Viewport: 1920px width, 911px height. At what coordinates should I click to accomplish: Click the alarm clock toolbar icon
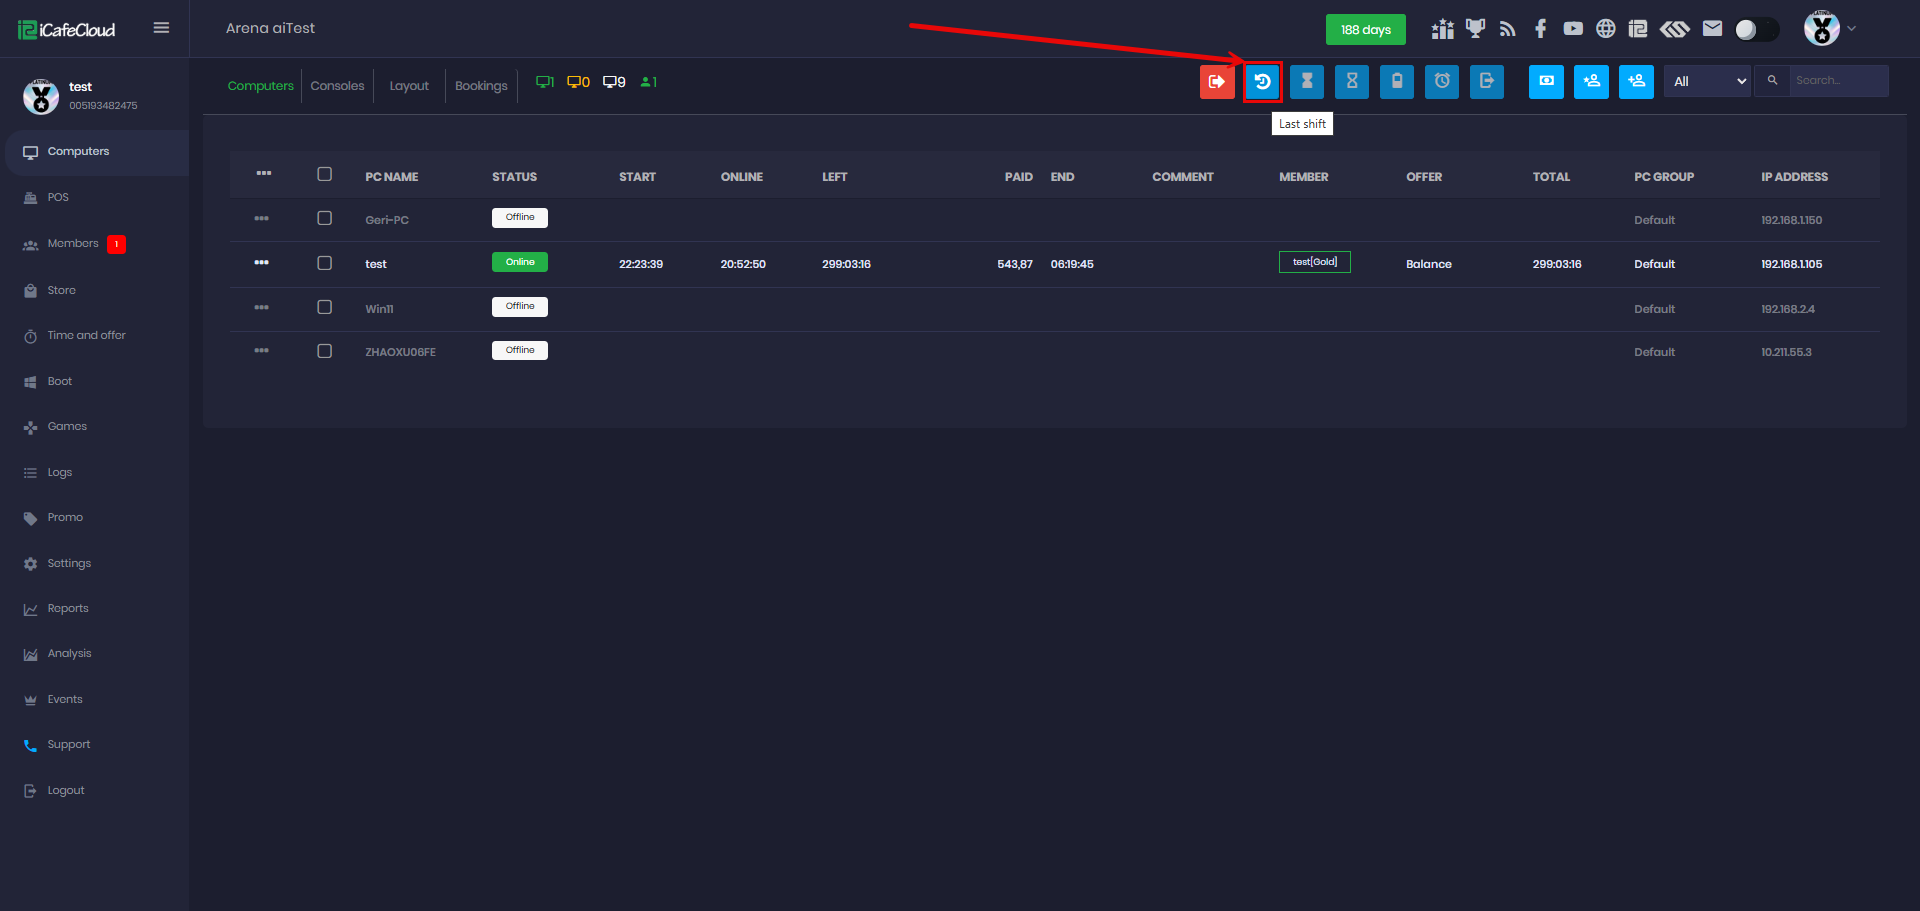[x=1442, y=82]
